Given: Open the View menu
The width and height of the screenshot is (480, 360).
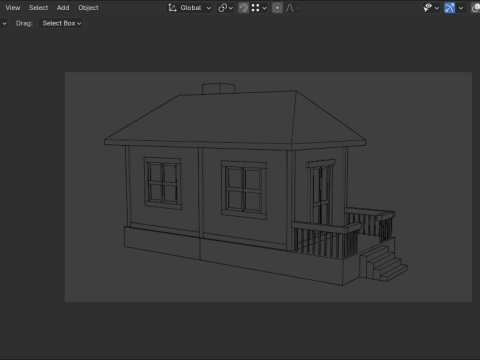Looking at the screenshot, I should tap(13, 8).
